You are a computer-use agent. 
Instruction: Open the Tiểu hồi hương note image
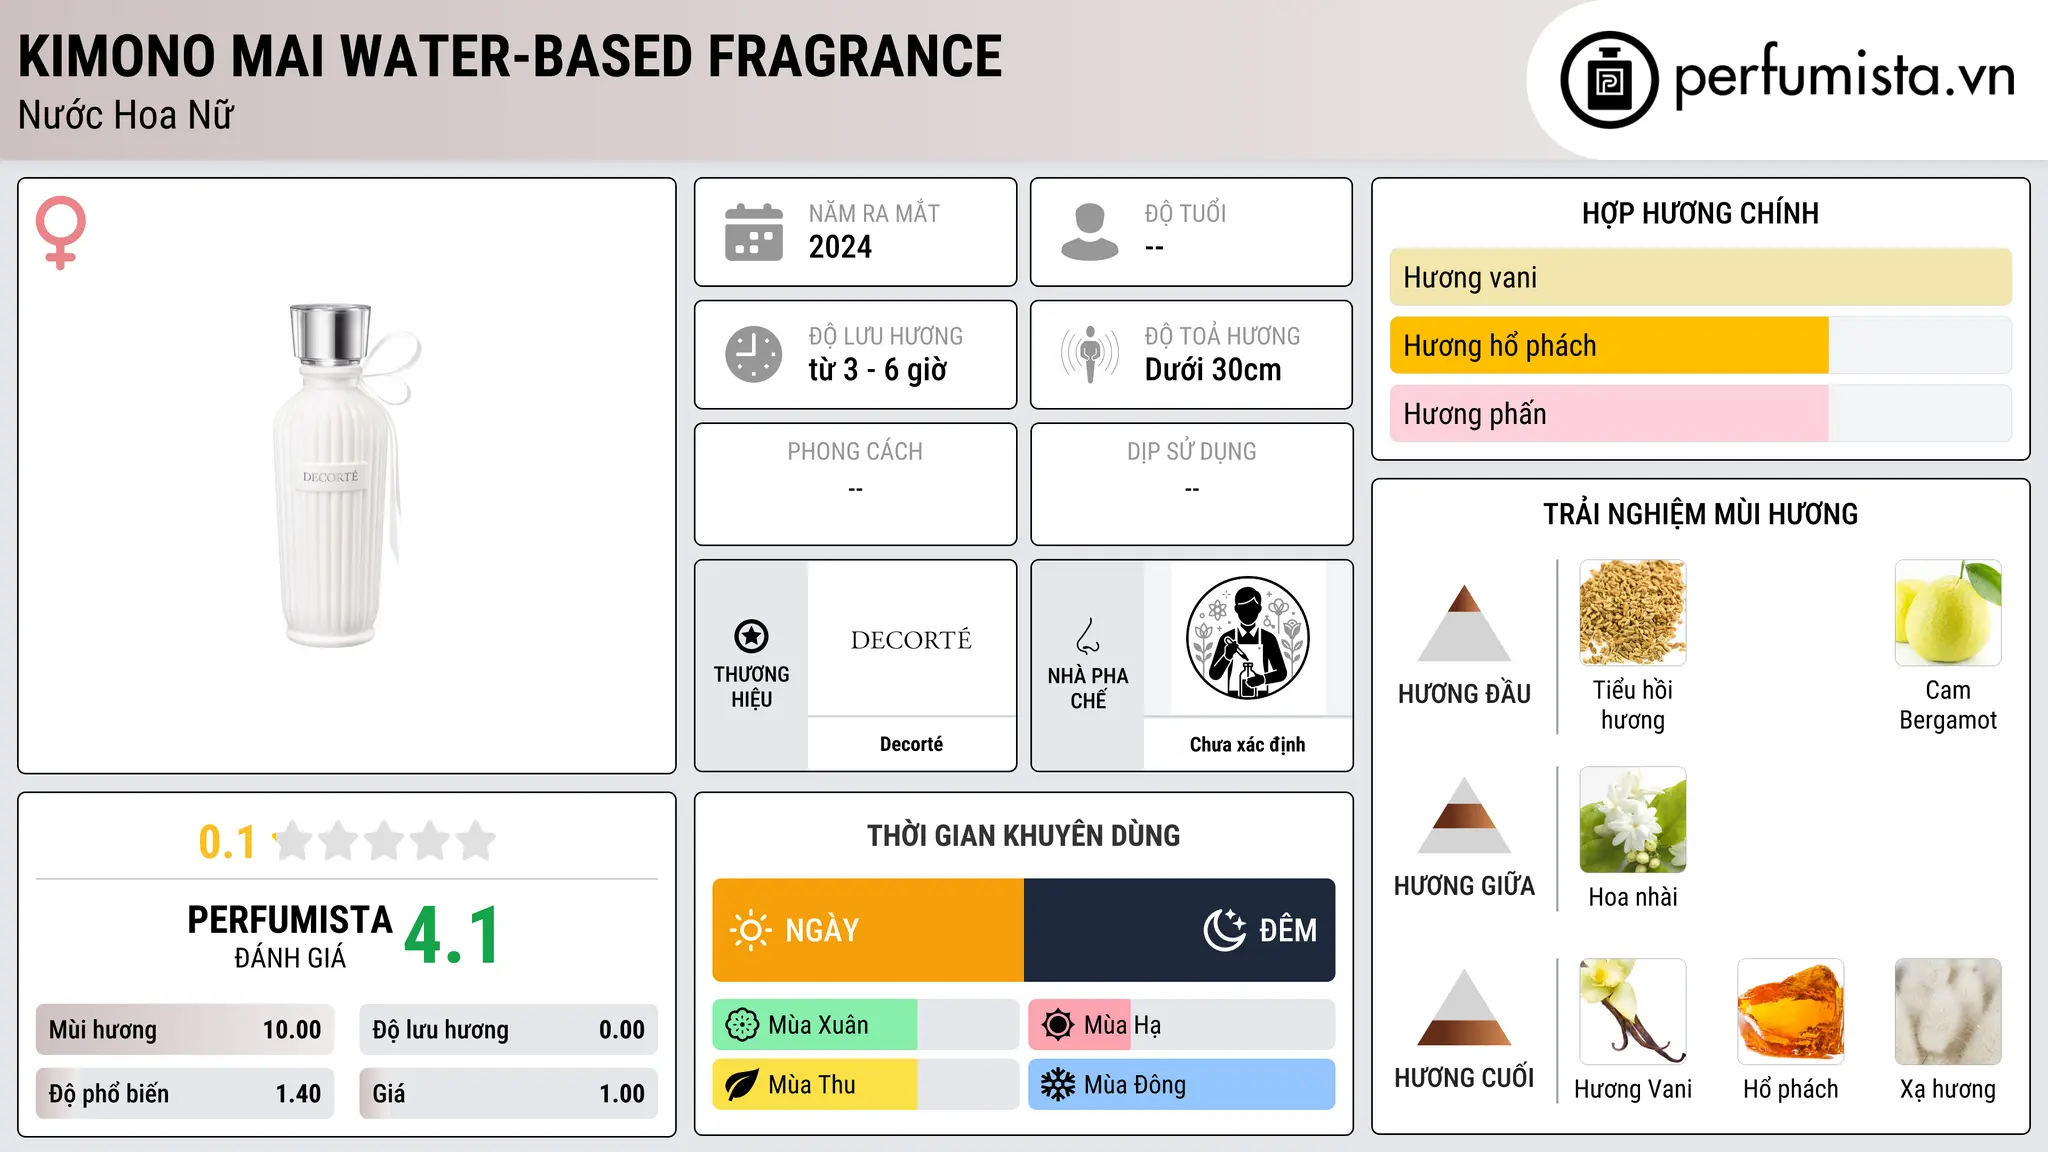click(1632, 613)
